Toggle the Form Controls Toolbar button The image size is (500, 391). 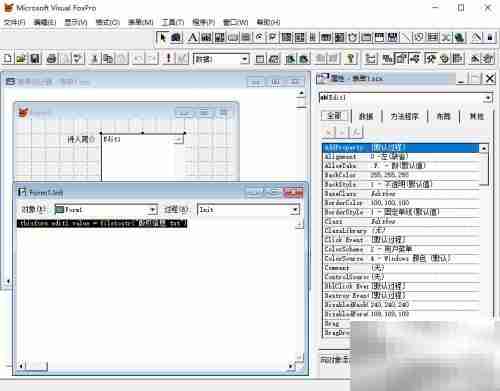431,59
